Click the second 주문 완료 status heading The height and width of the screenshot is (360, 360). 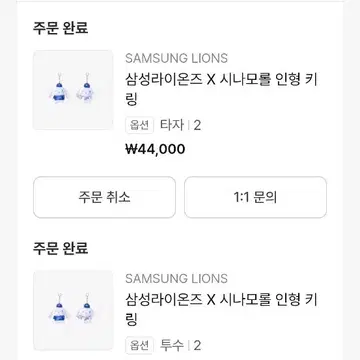(x=61, y=248)
